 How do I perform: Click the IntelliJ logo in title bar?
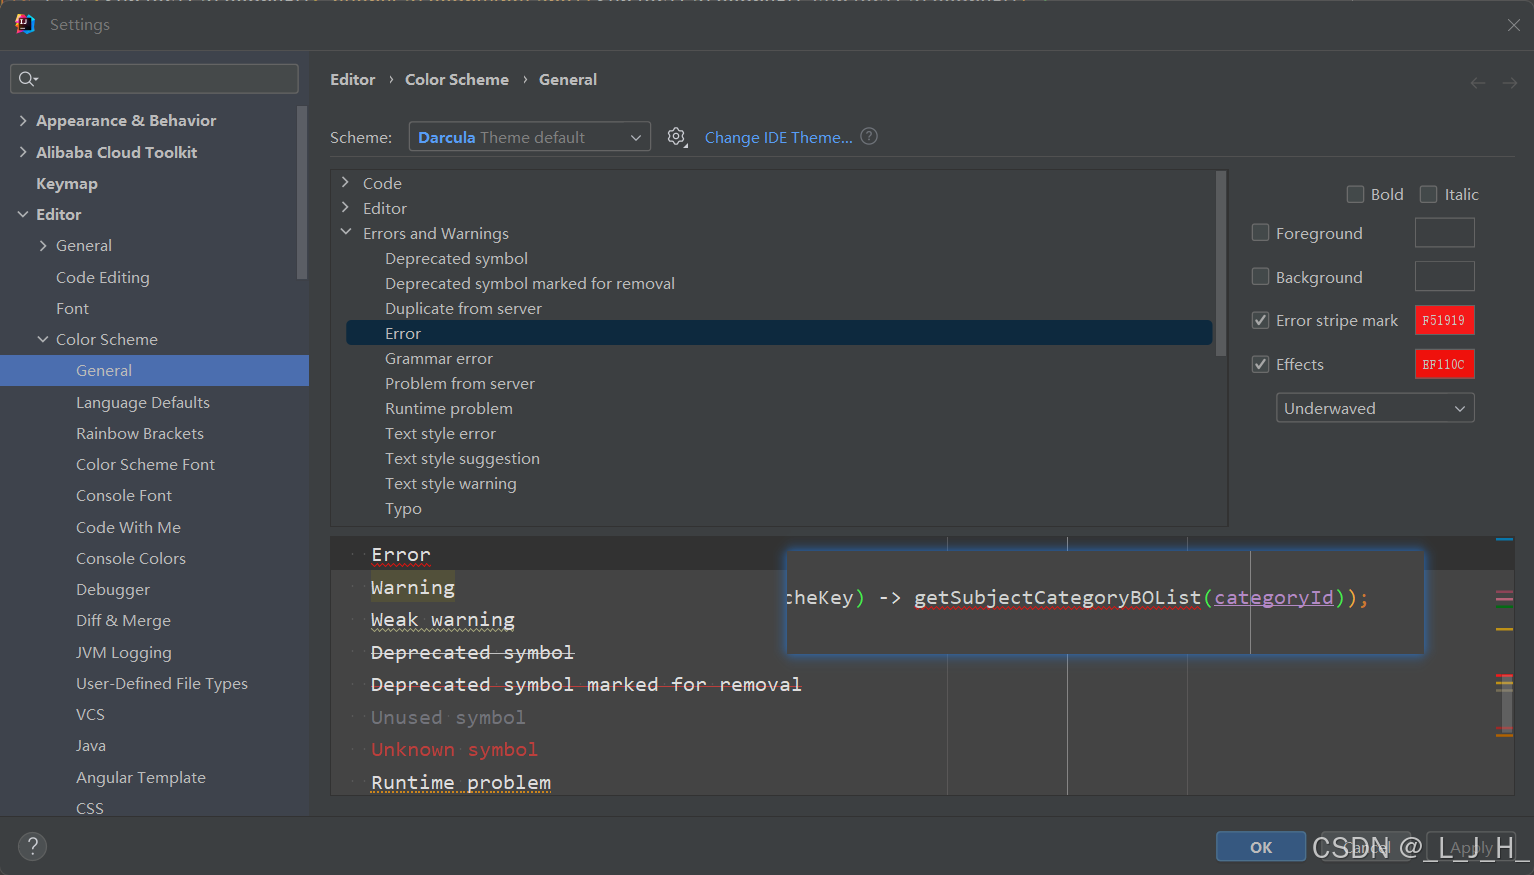(x=25, y=24)
